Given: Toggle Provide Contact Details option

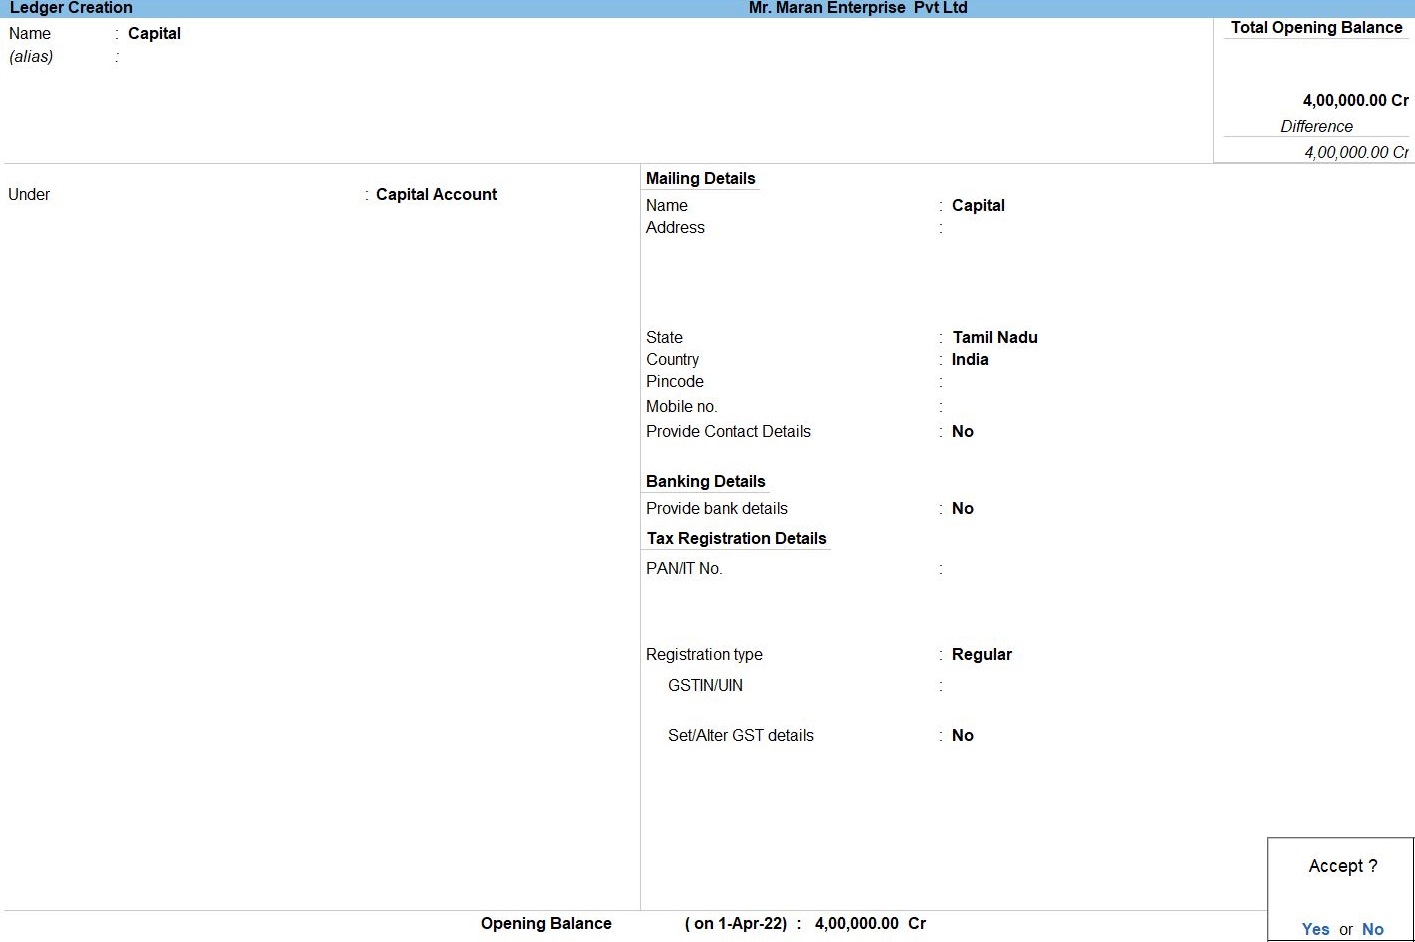Looking at the screenshot, I should click(962, 431).
